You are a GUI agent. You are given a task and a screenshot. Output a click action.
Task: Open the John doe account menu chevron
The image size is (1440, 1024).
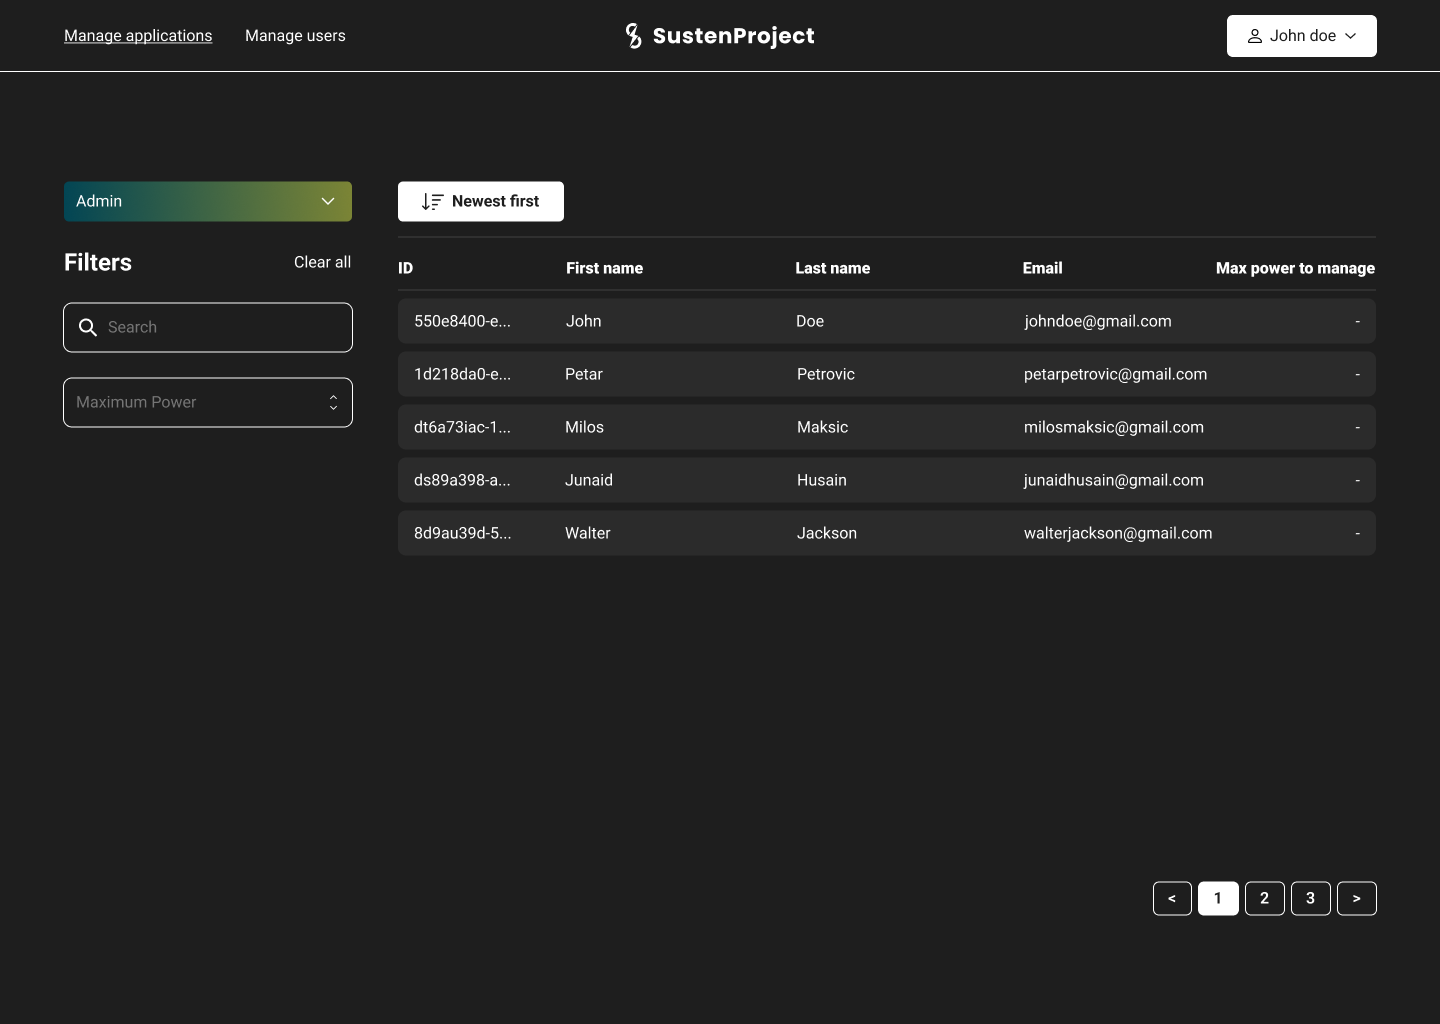pos(1350,36)
